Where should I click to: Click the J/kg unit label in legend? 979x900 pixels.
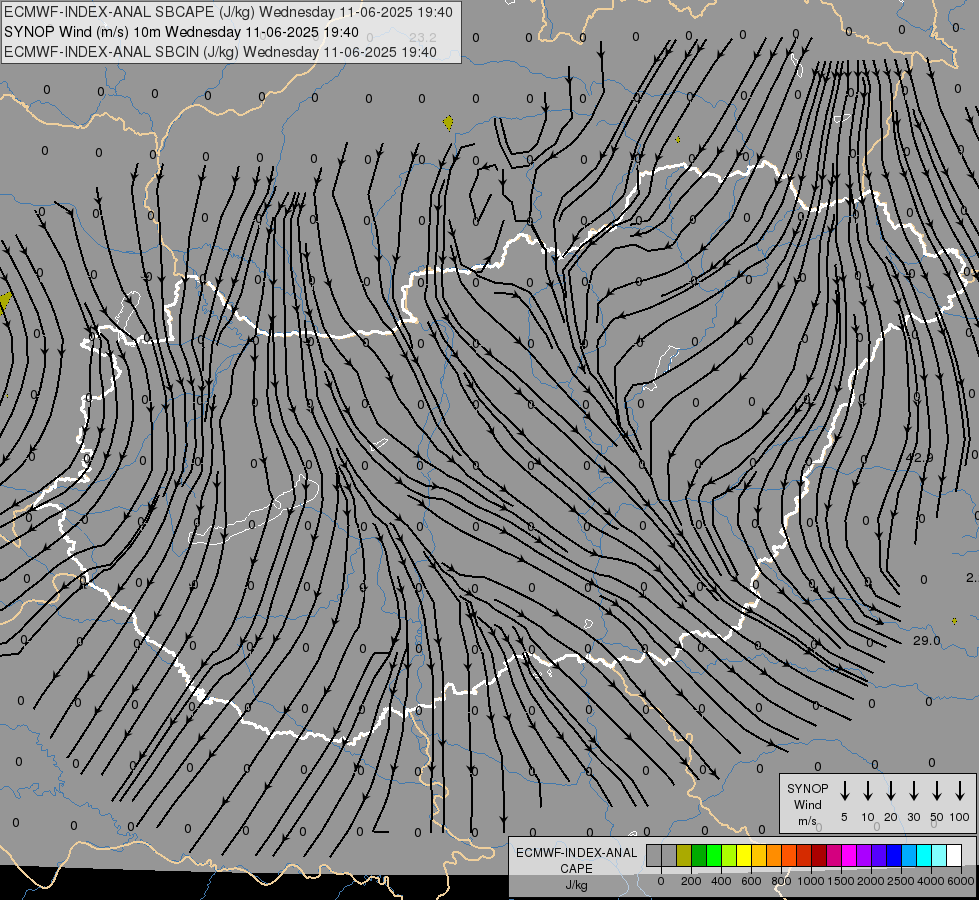pyautogui.click(x=576, y=886)
